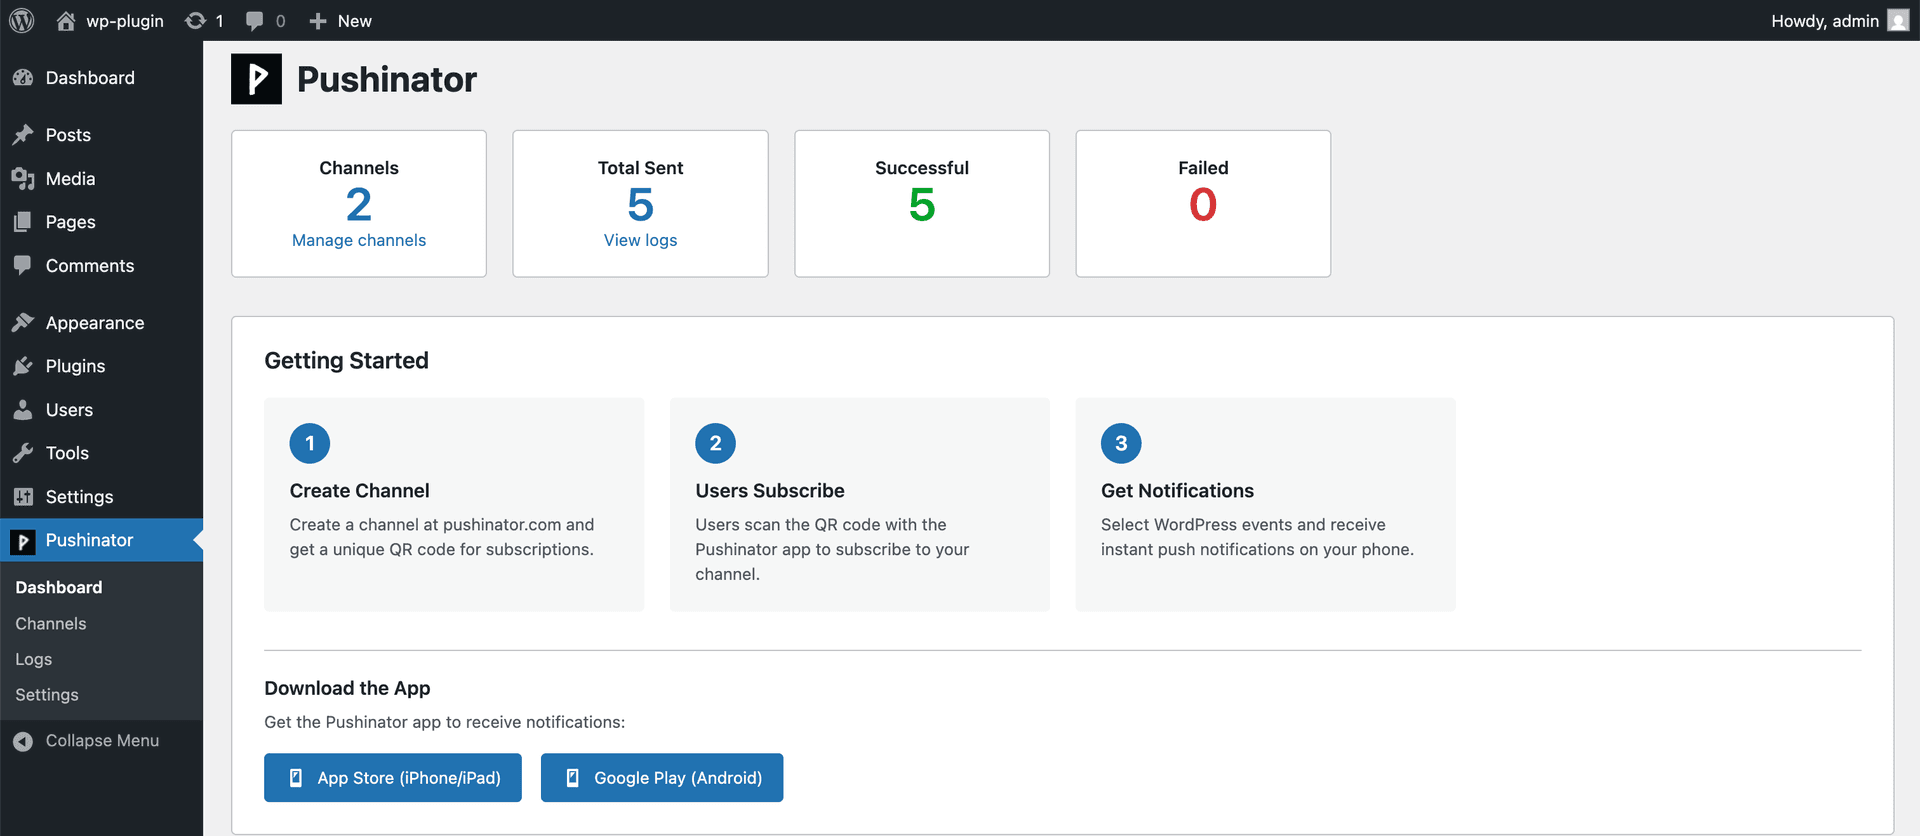Collapse the admin sidebar menu
1920x836 pixels.
point(101,741)
